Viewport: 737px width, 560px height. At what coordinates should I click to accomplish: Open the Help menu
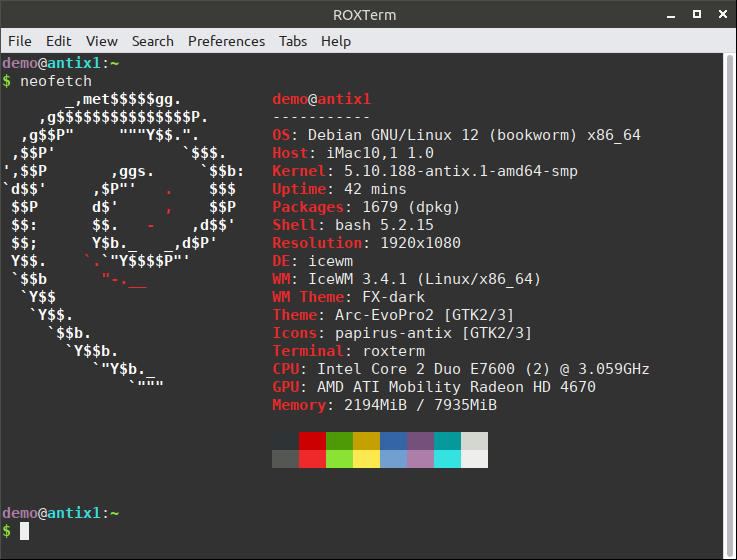(x=336, y=41)
